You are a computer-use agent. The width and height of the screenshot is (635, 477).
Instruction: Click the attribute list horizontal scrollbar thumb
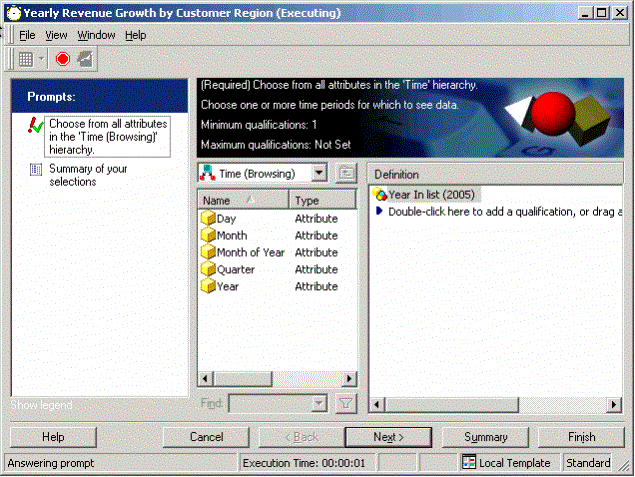(x=243, y=379)
